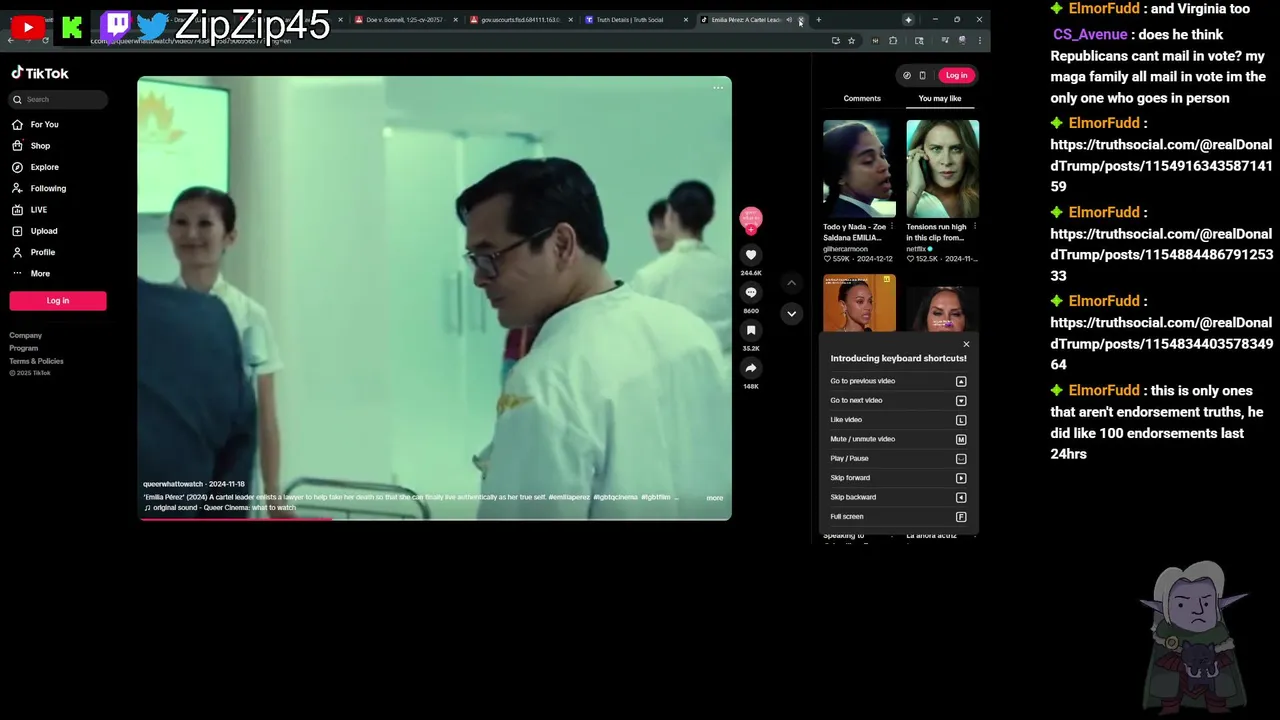Viewport: 1280px width, 720px height.
Task: Click Play / Pause shortcut key
Action: (x=961, y=459)
